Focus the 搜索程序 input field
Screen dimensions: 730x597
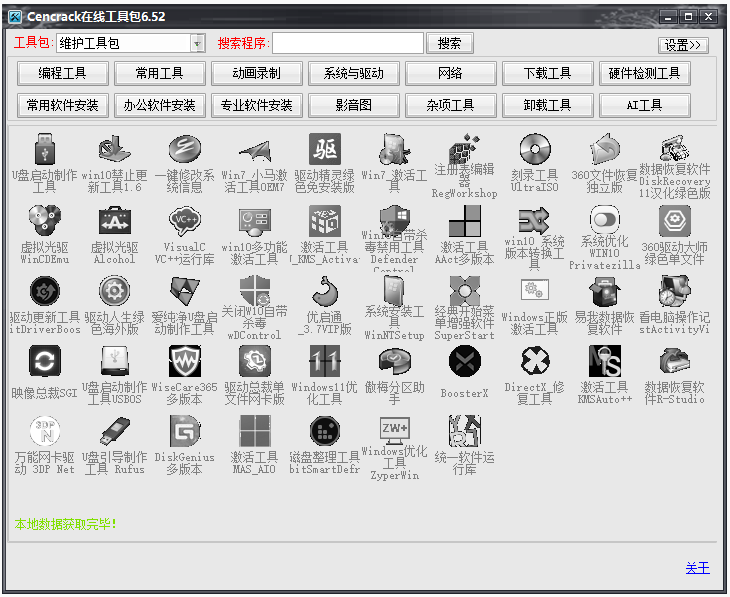click(347, 43)
